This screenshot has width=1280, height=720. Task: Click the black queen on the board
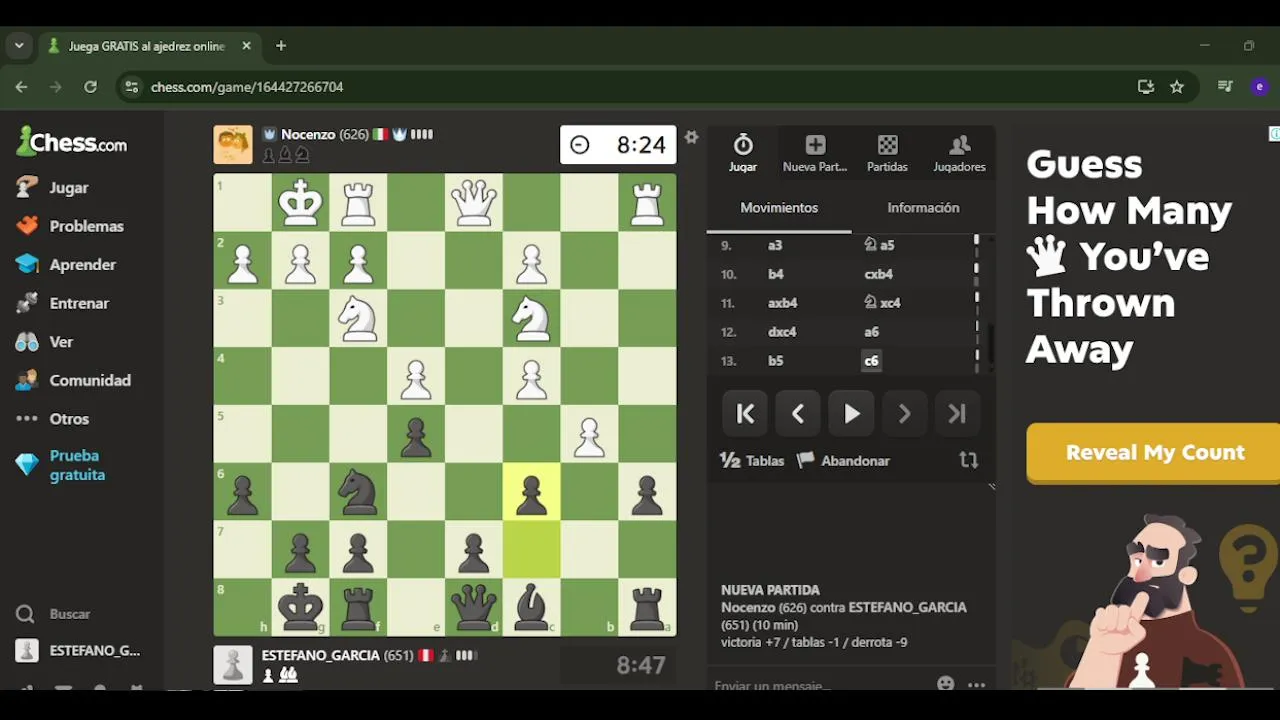click(x=474, y=606)
